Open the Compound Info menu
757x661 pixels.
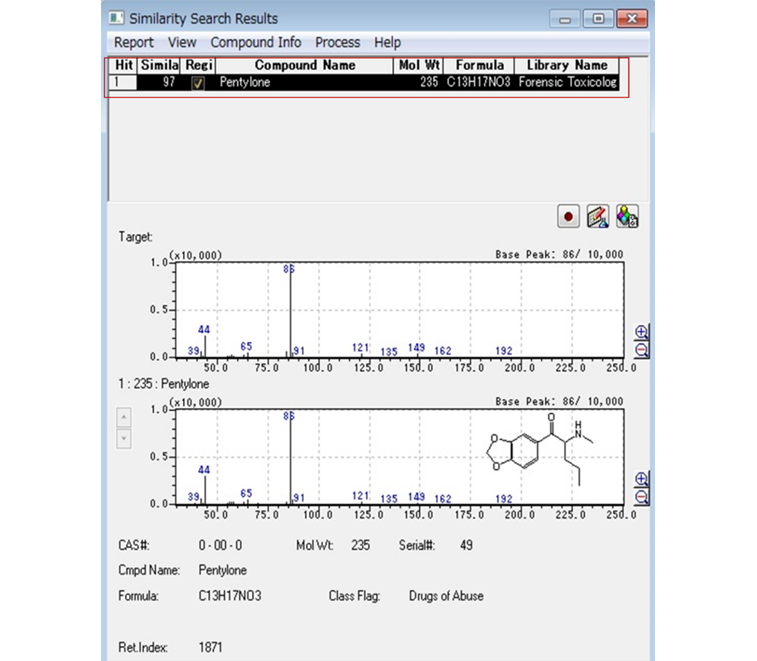click(x=256, y=42)
